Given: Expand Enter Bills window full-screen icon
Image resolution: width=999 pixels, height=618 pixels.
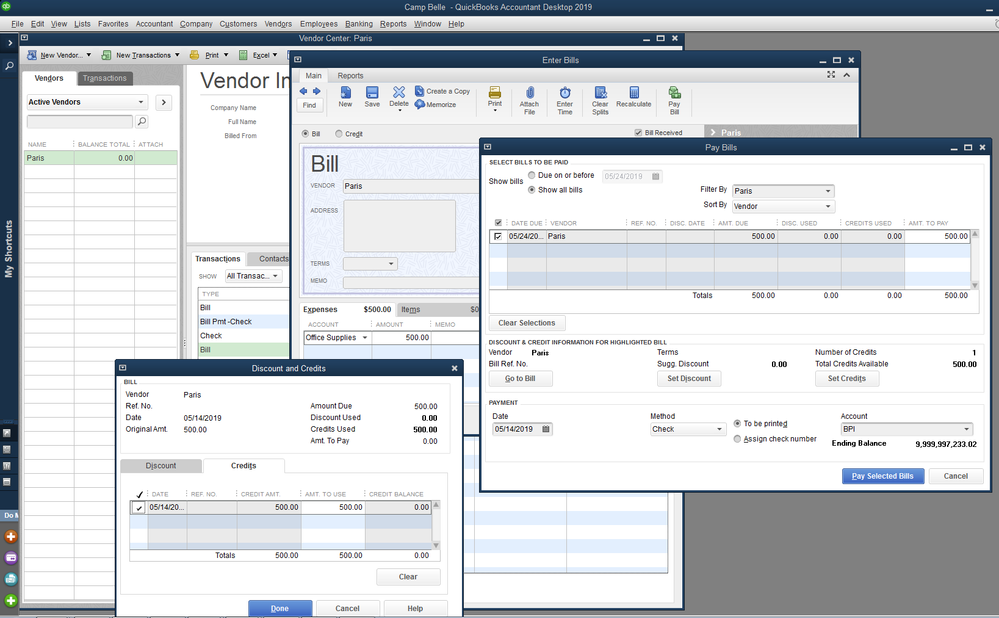Looking at the screenshot, I should [x=831, y=75].
